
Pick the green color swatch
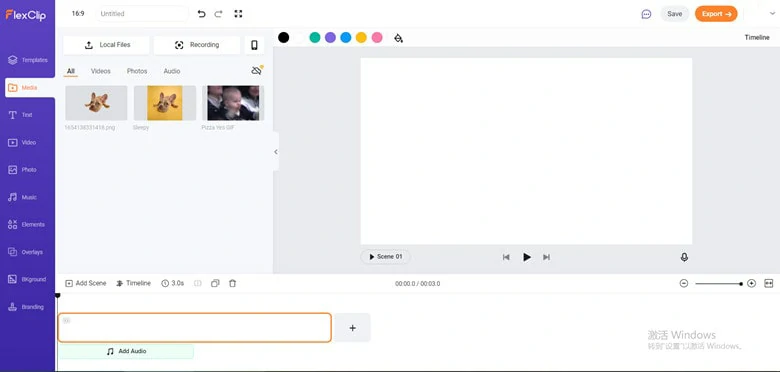click(x=314, y=37)
